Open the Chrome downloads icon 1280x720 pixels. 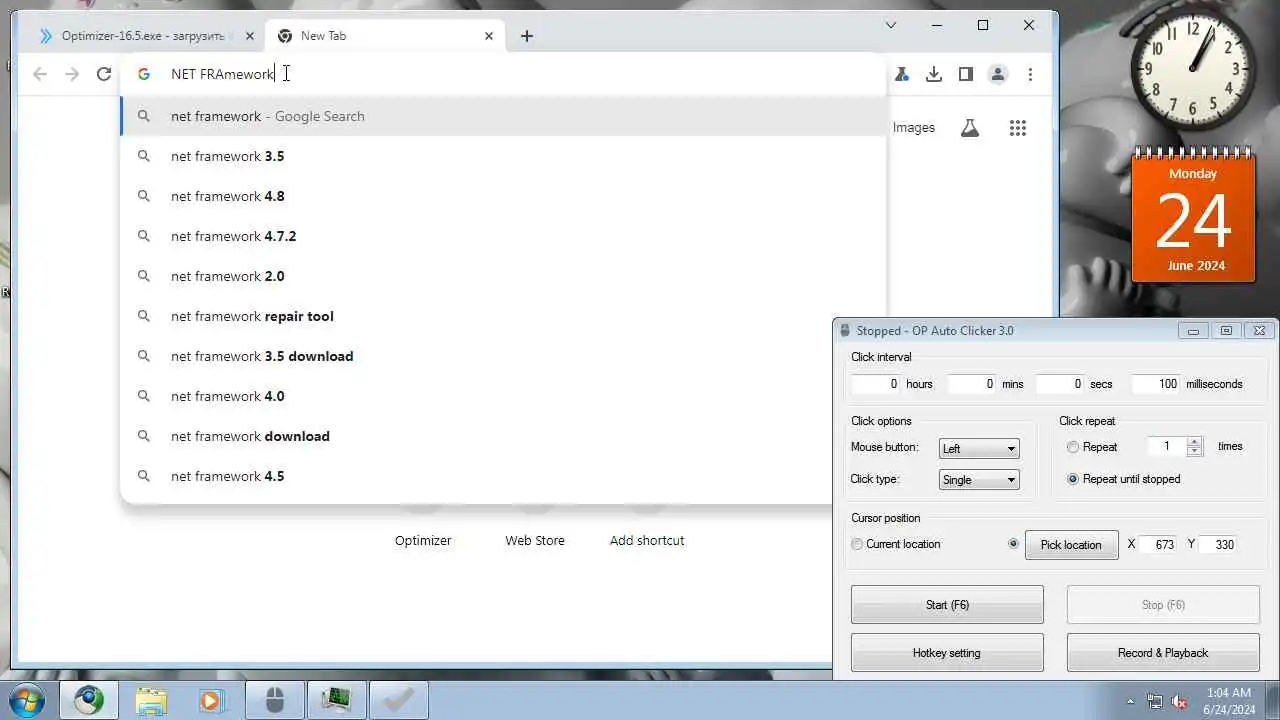(x=934, y=74)
